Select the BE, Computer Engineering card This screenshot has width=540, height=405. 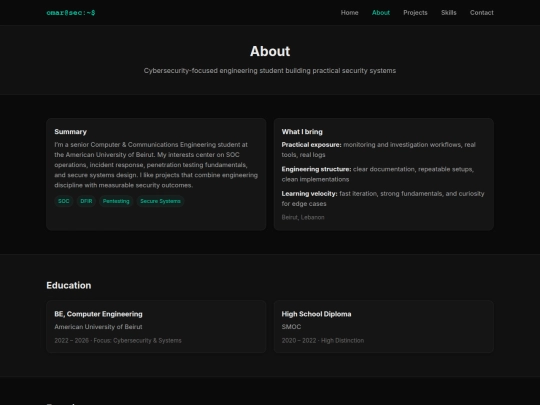pos(156,326)
